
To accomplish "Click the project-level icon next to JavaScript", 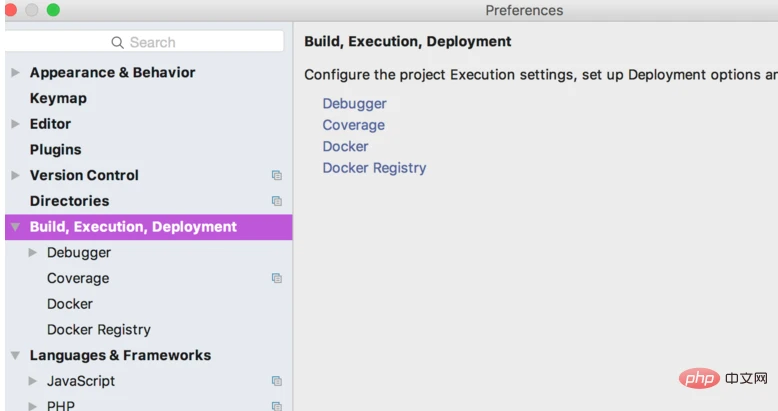I will click(x=277, y=382).
